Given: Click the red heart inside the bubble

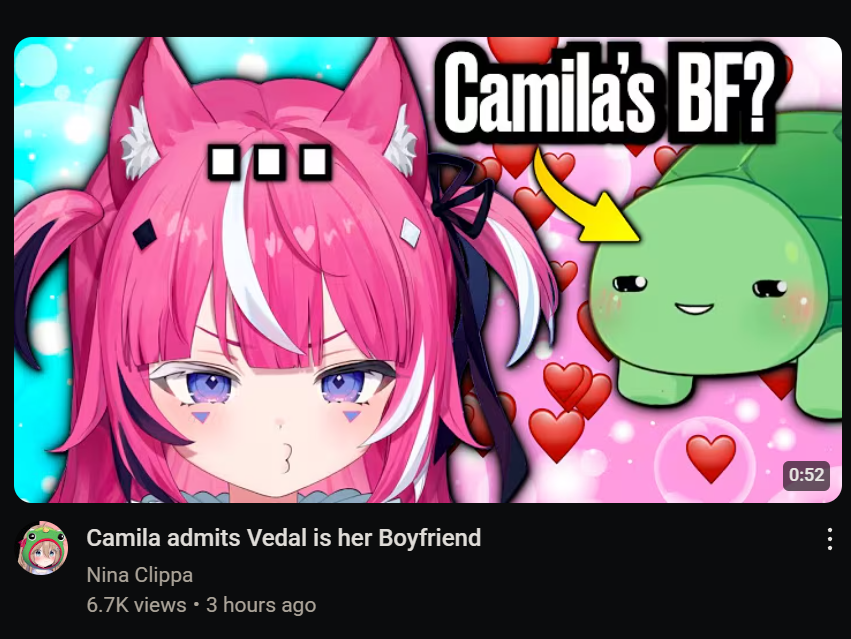Looking at the screenshot, I should (711, 457).
